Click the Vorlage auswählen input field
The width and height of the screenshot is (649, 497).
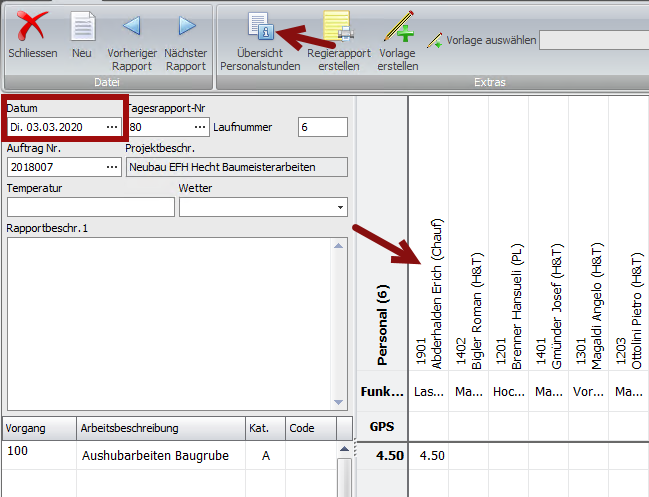[x=594, y=40]
